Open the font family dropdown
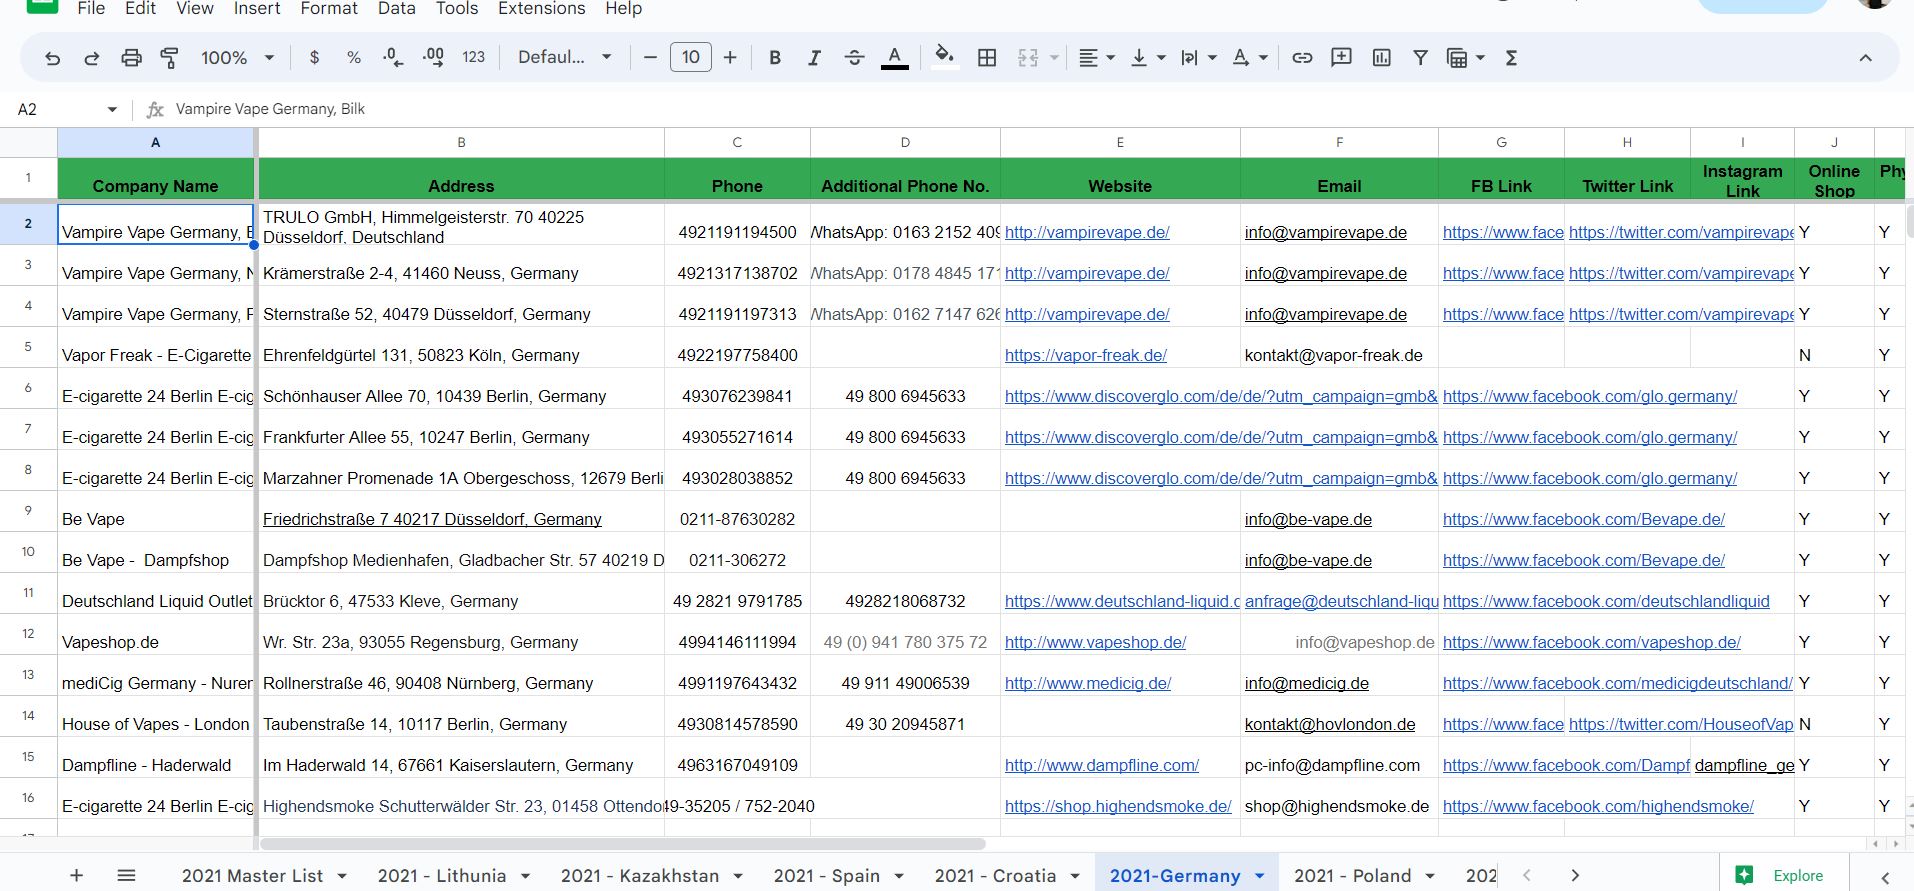1914x891 pixels. coord(564,58)
